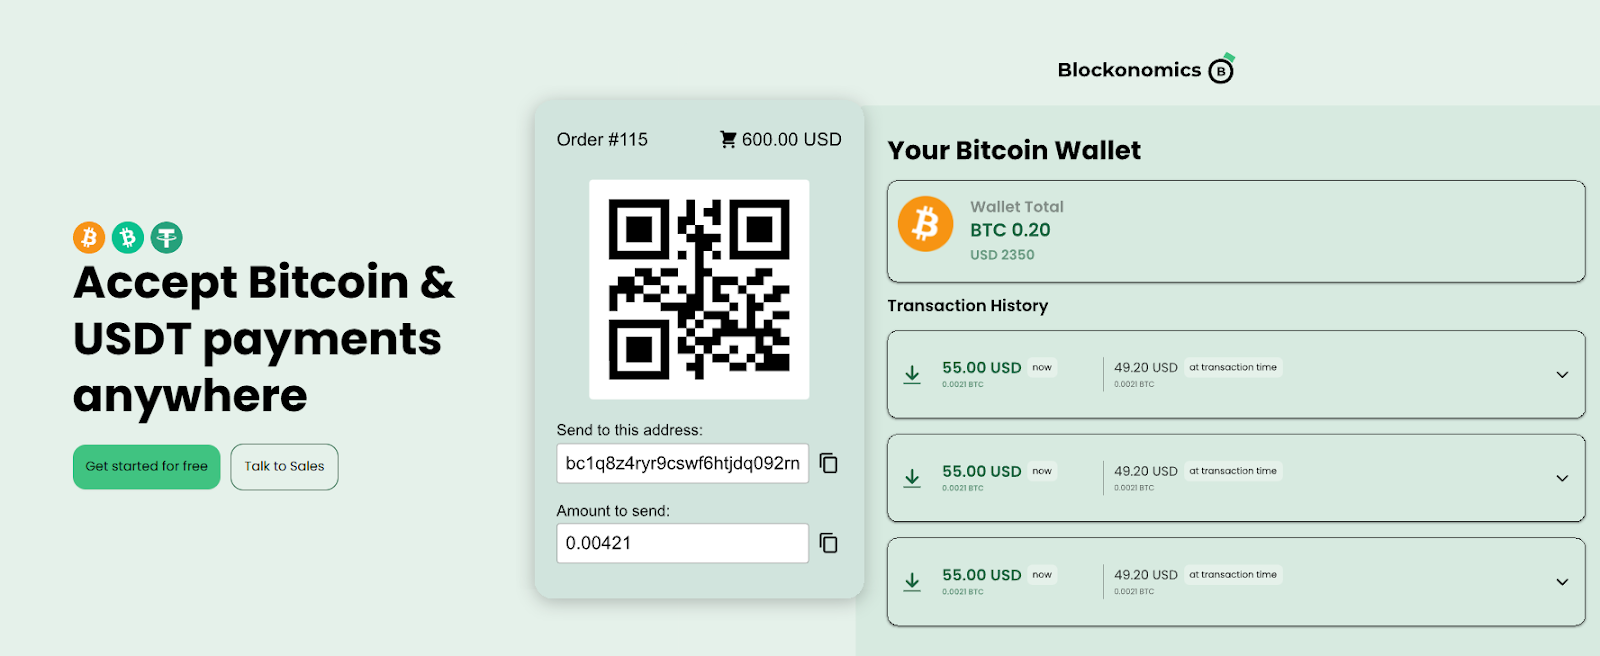
Task: Expand the third transaction history row
Action: [1562, 582]
